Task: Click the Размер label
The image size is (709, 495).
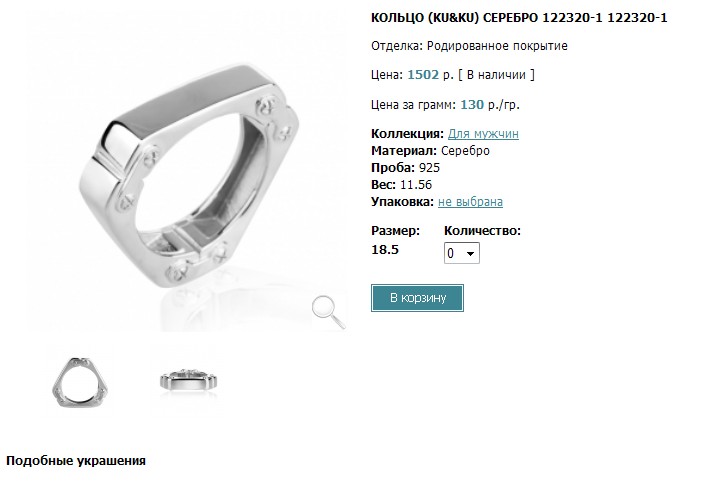Action: coord(396,231)
